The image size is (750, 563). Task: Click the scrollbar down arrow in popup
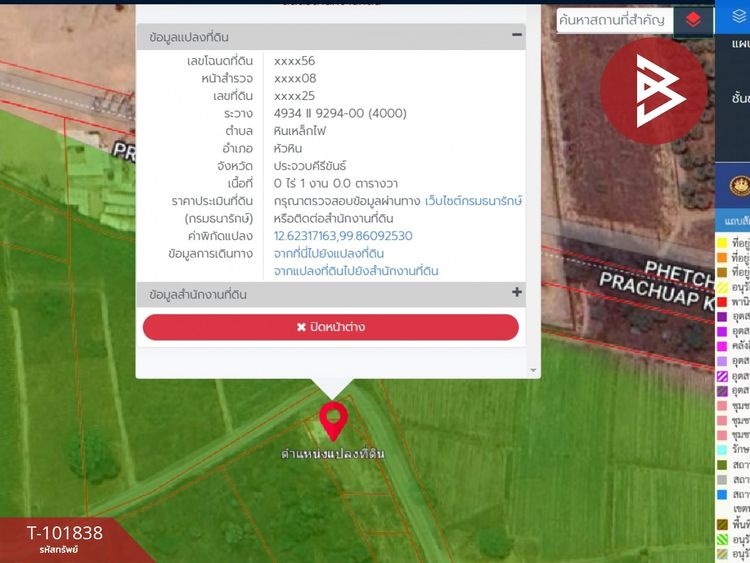(533, 370)
